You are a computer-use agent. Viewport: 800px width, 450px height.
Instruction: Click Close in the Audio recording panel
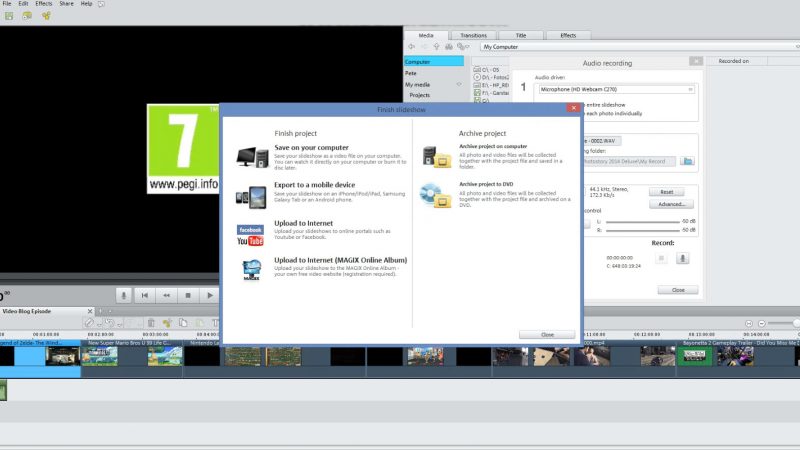678,290
